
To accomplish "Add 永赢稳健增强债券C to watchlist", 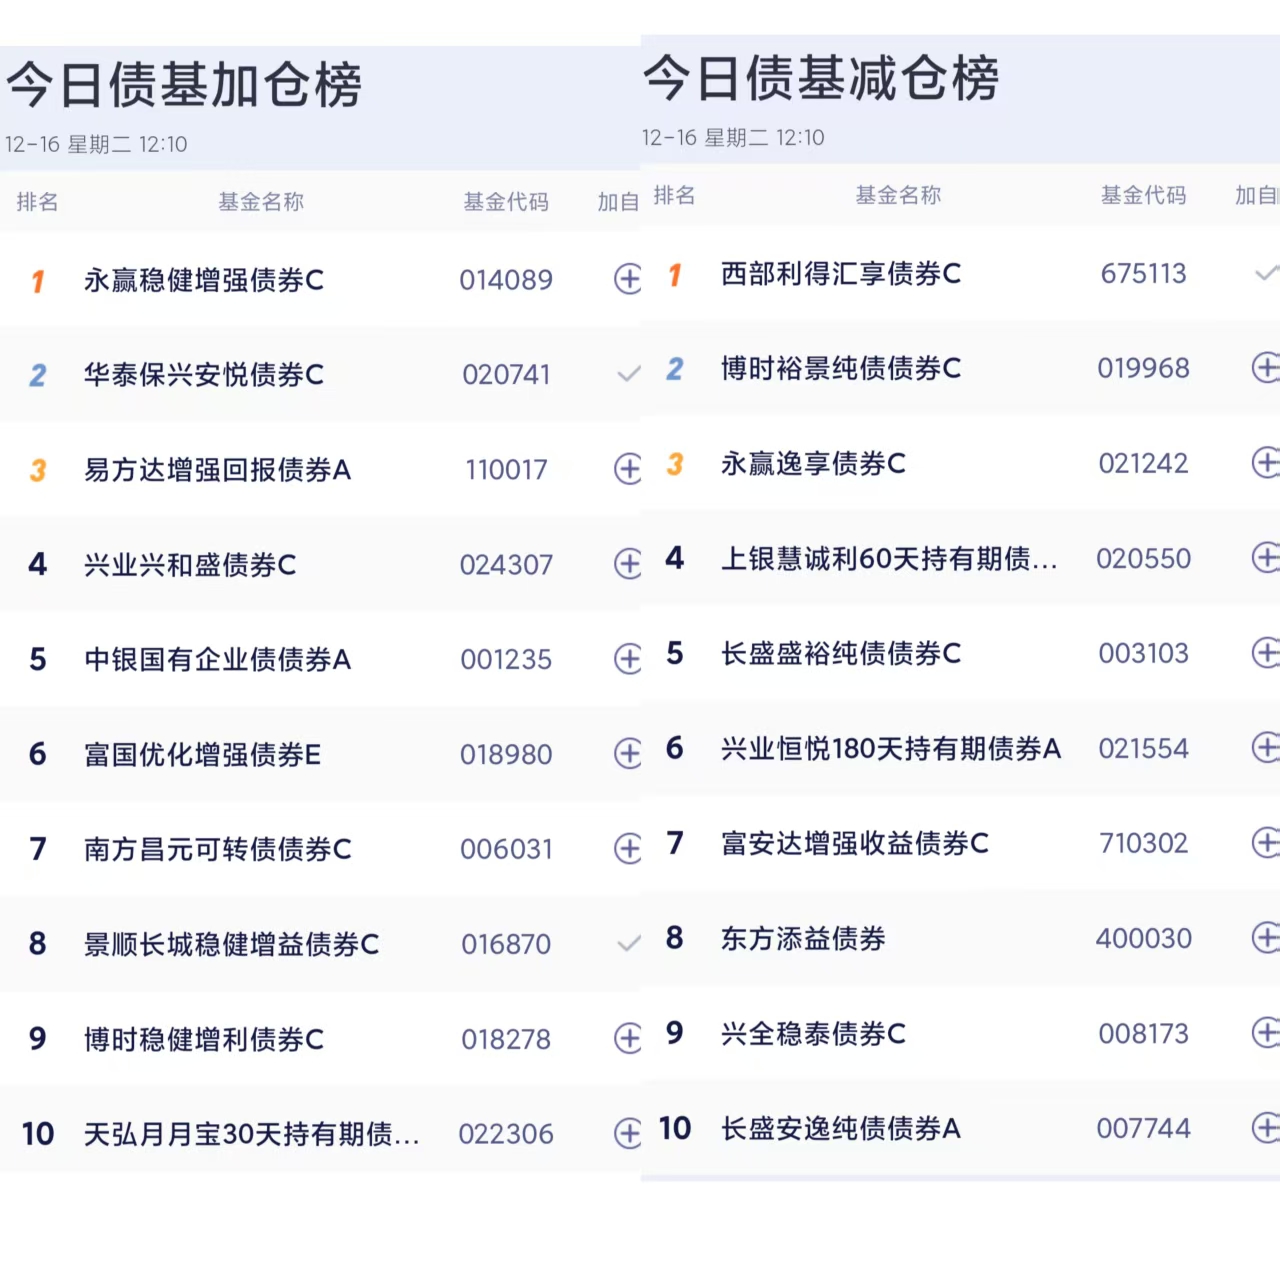I will click(x=627, y=279).
